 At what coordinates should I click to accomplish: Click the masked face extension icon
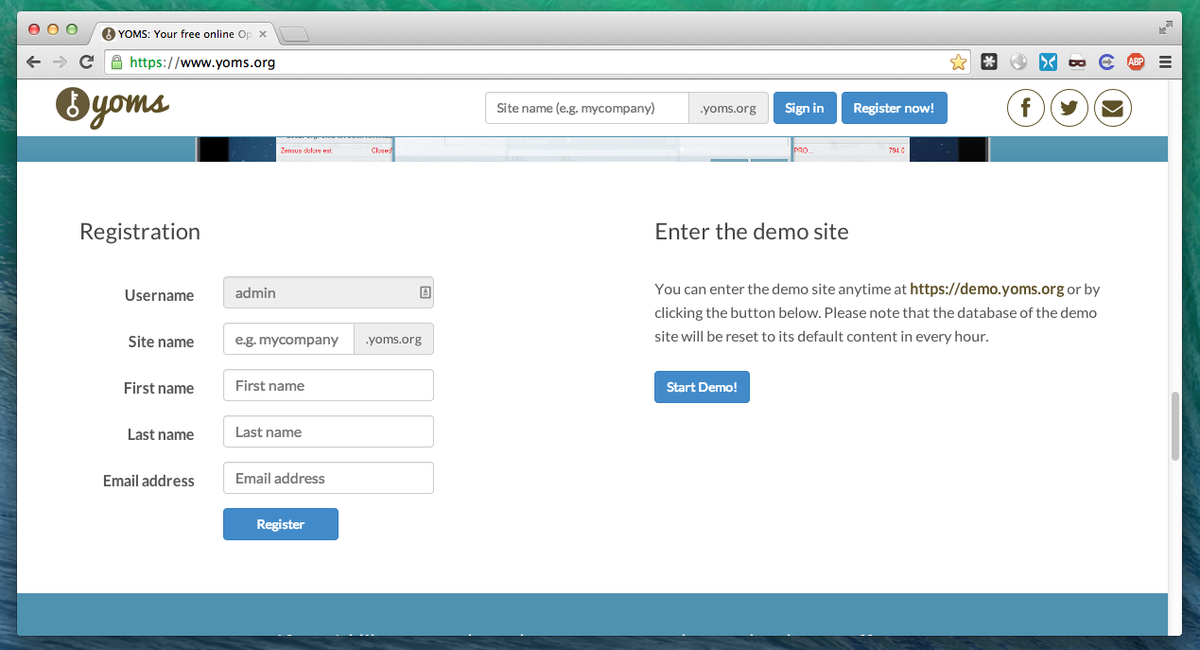1077,62
